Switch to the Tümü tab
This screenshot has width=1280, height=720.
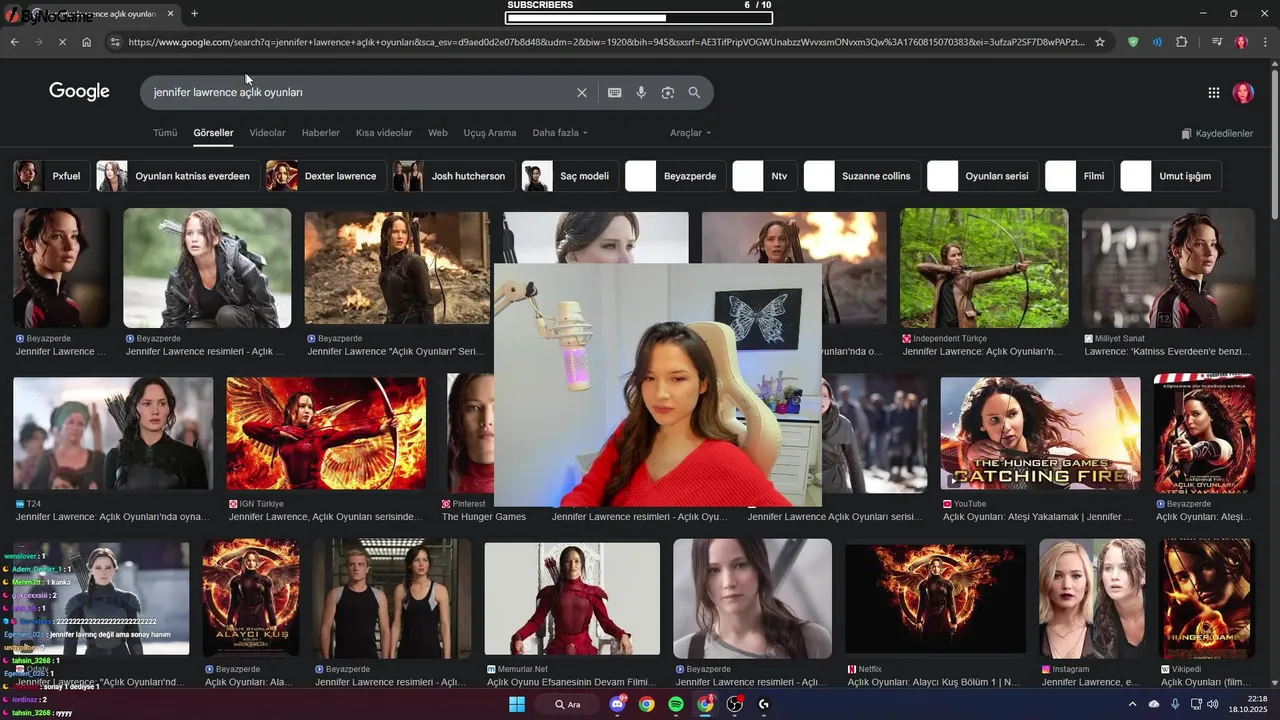pos(165,133)
